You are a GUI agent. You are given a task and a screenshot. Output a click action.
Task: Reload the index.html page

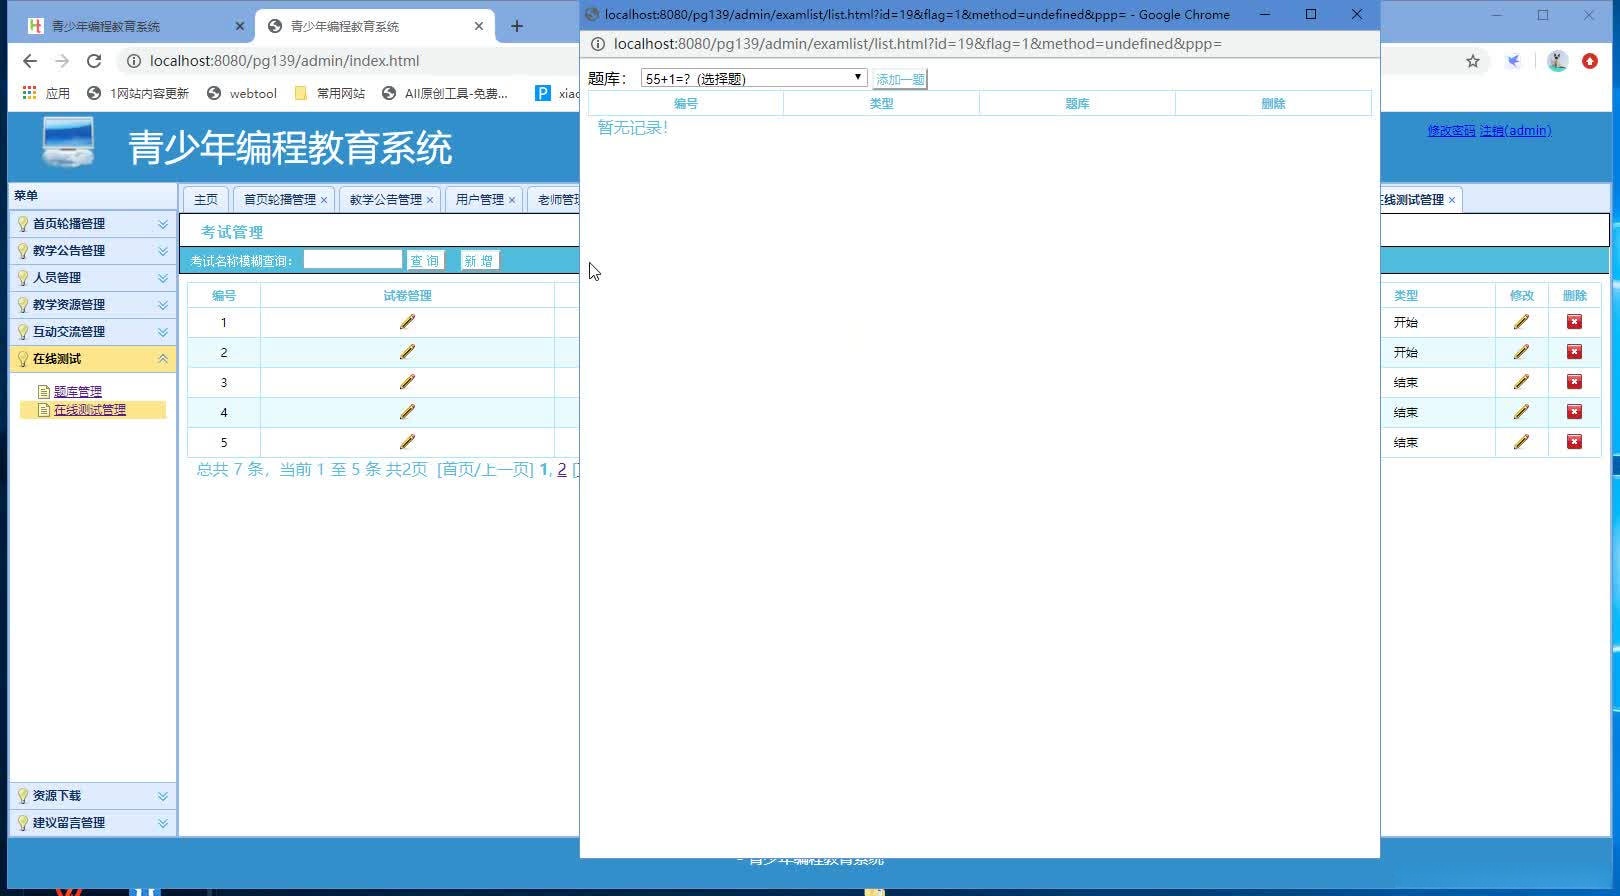click(x=94, y=61)
